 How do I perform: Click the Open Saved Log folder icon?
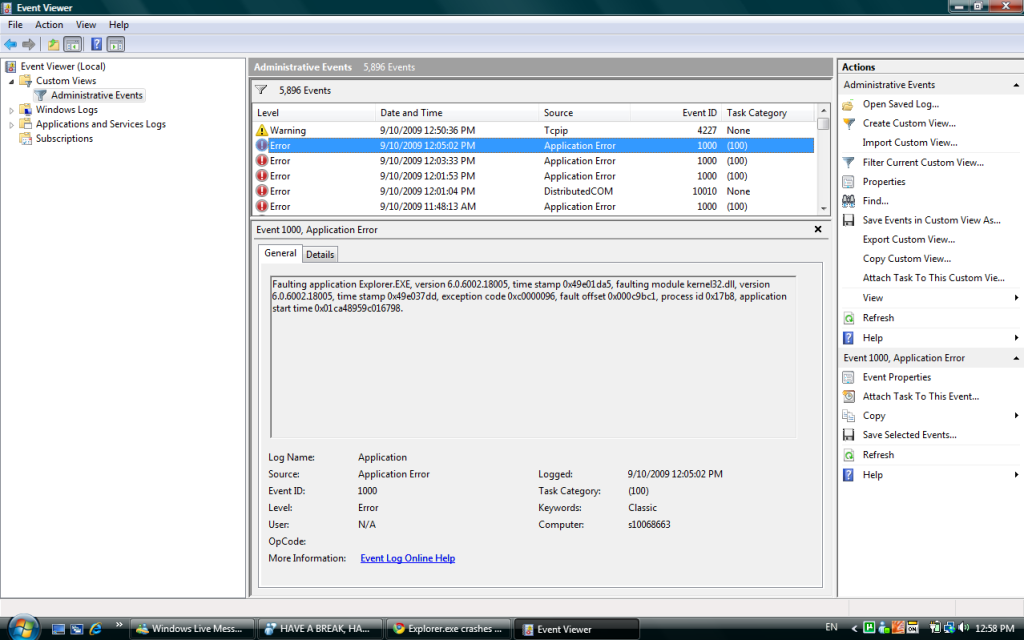point(848,104)
